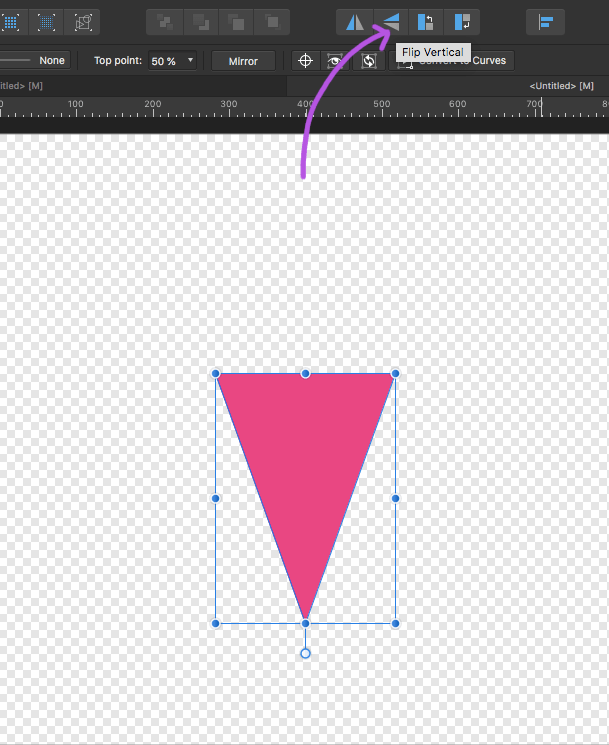Image resolution: width=609 pixels, height=745 pixels.
Task: Rotate selection counter-clockwise
Action: tap(426, 22)
